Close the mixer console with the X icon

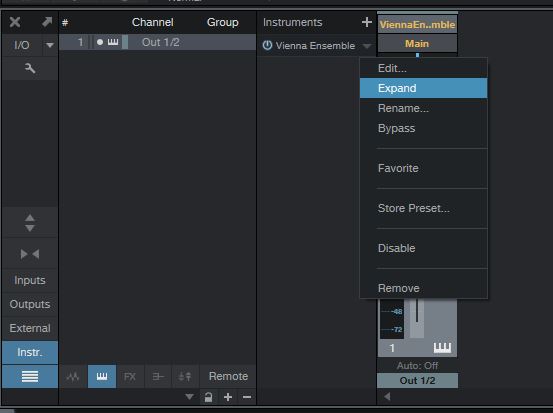click(x=15, y=22)
